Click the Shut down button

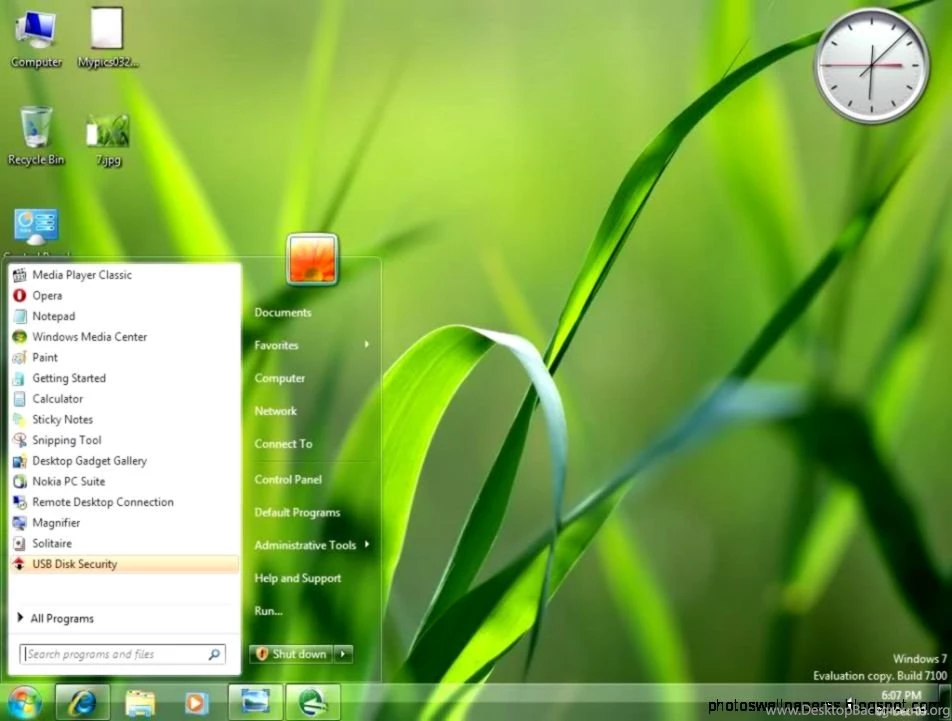click(x=291, y=654)
